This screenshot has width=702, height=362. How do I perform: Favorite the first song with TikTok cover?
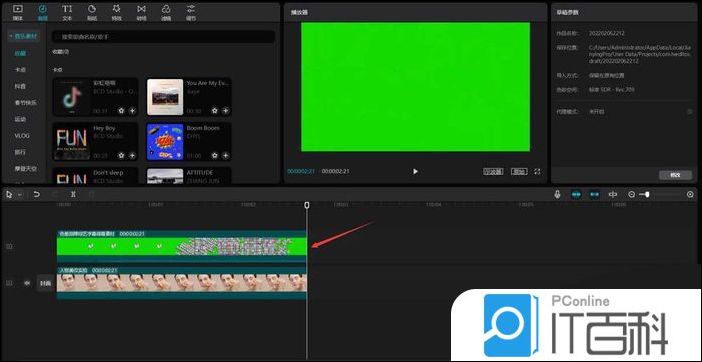121,111
